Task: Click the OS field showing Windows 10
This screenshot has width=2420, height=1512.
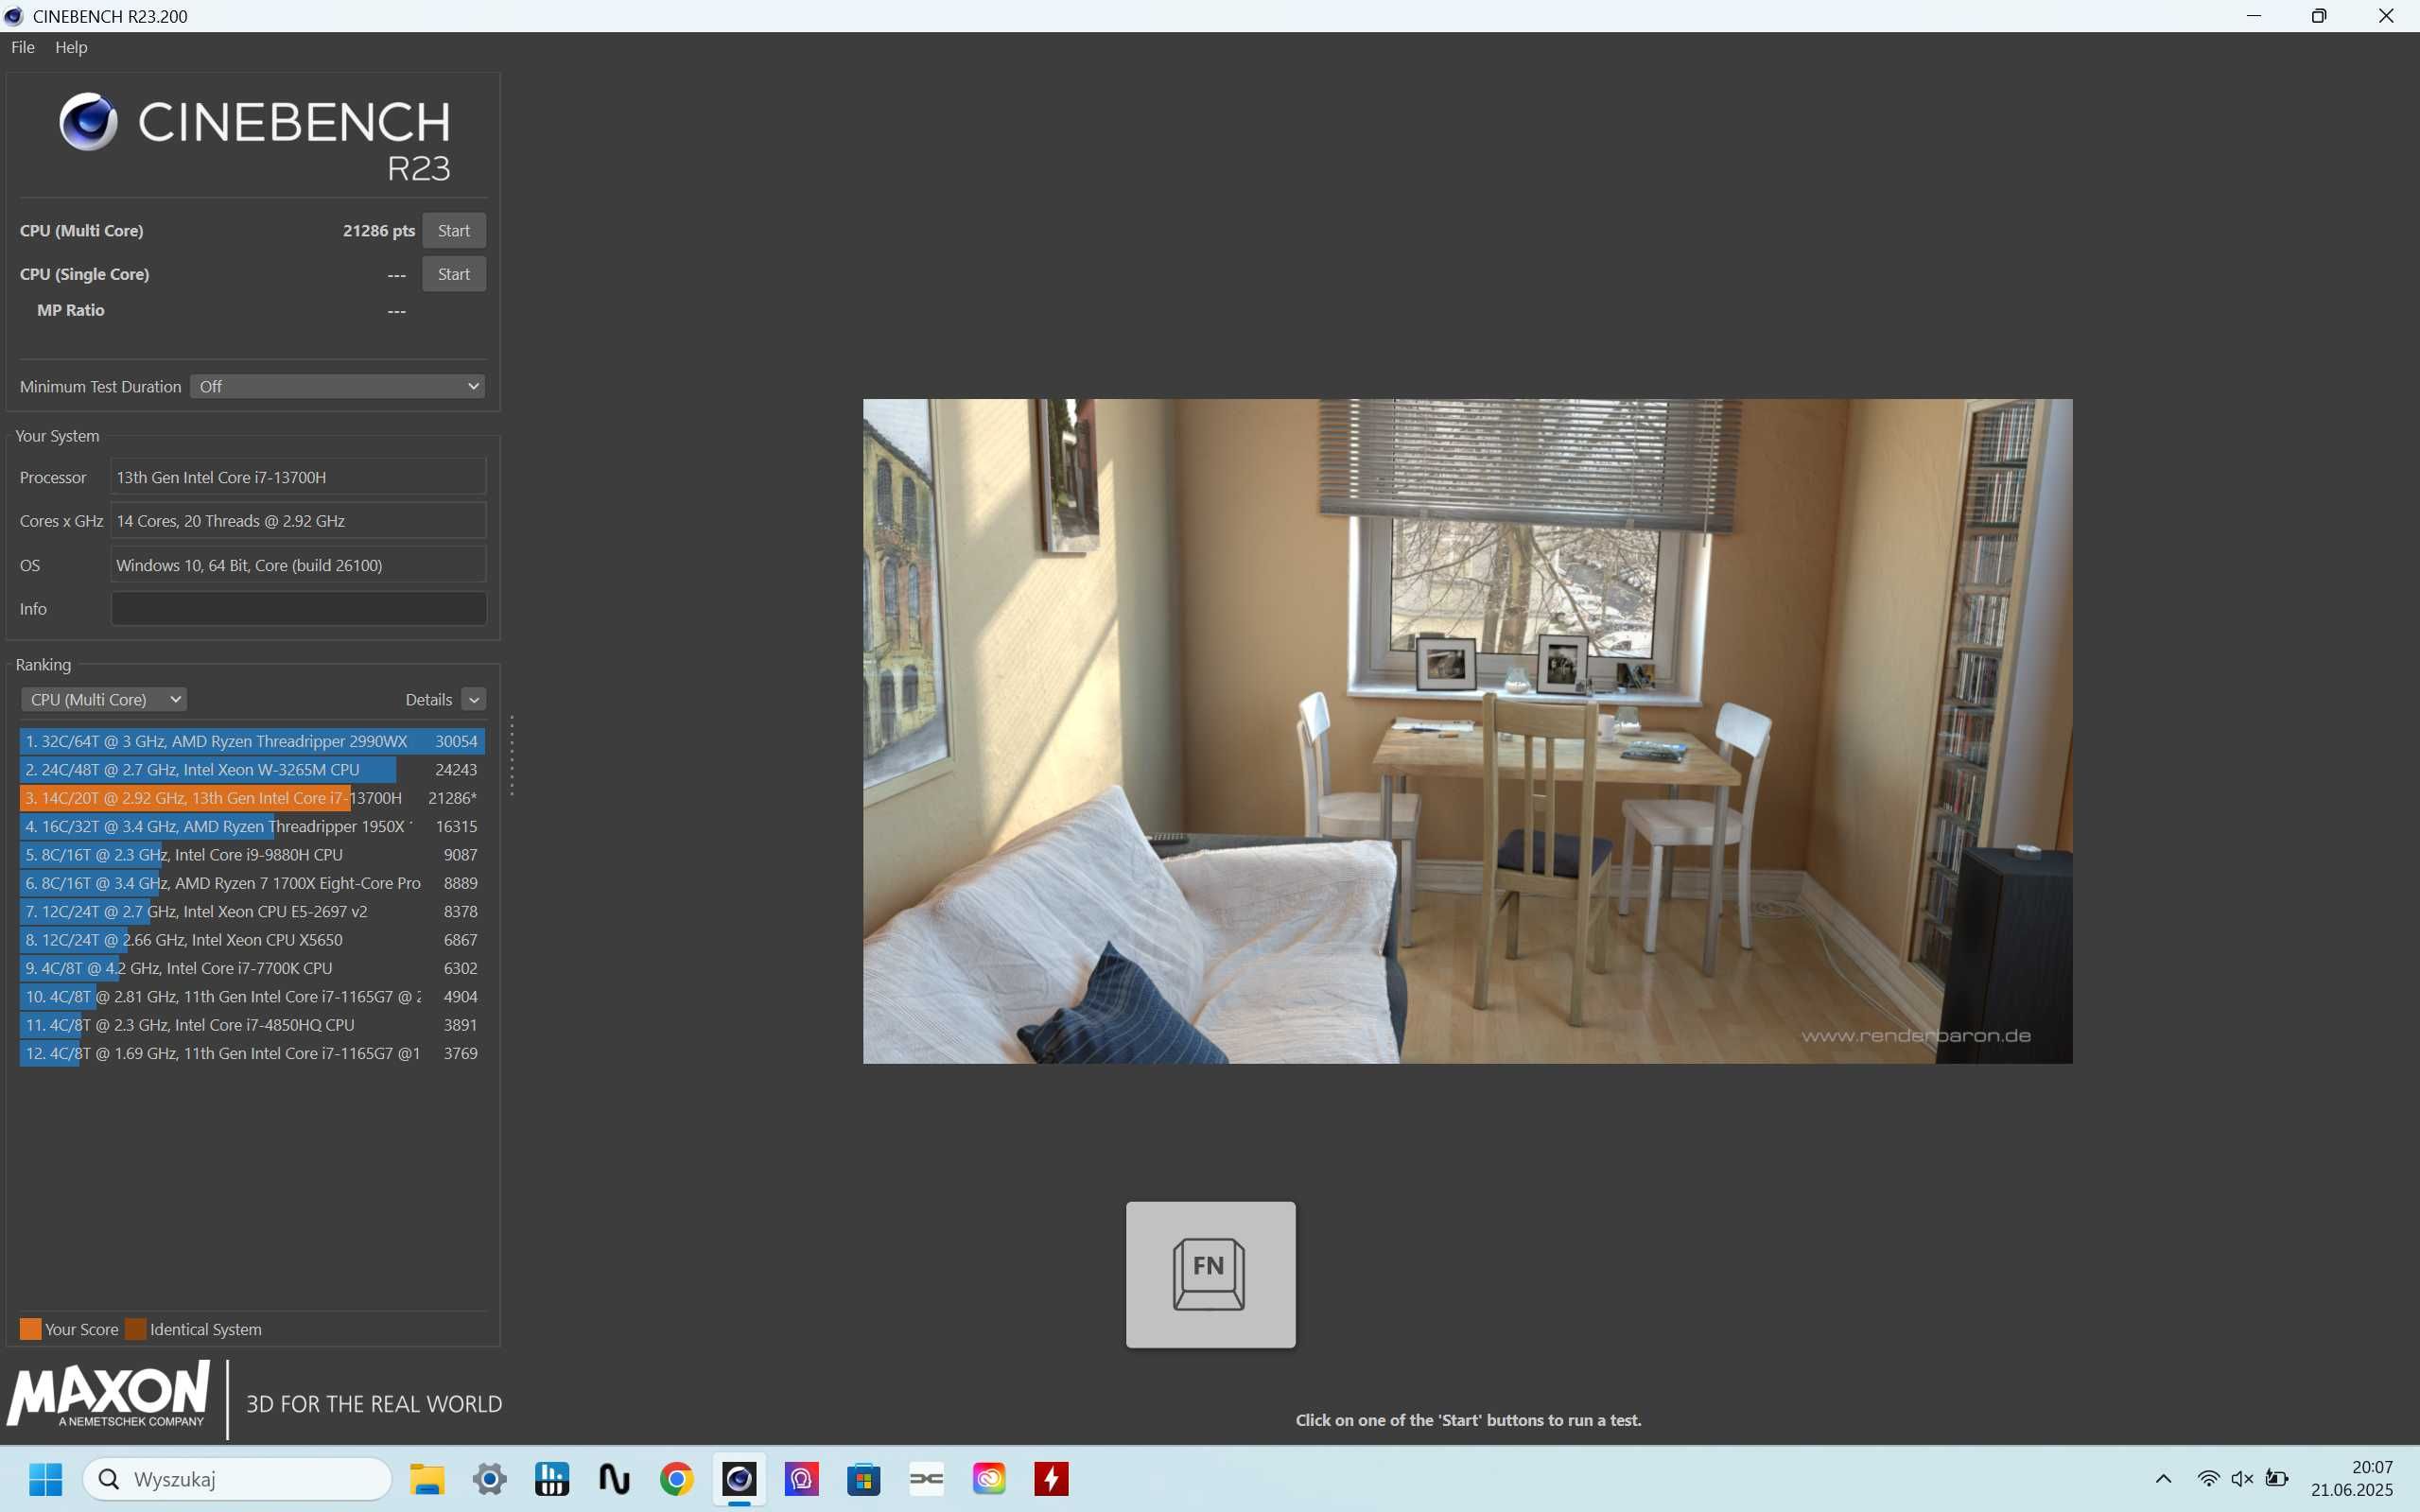Action: [x=298, y=565]
